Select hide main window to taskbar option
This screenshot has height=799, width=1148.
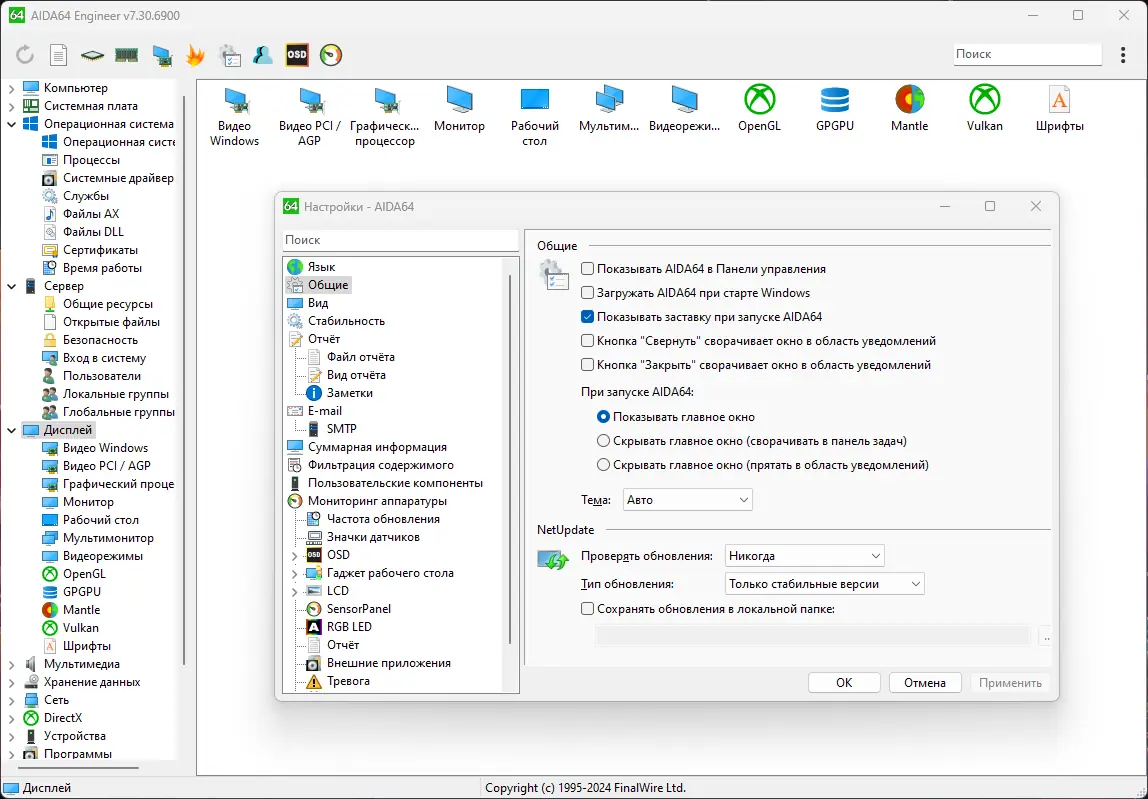click(603, 441)
